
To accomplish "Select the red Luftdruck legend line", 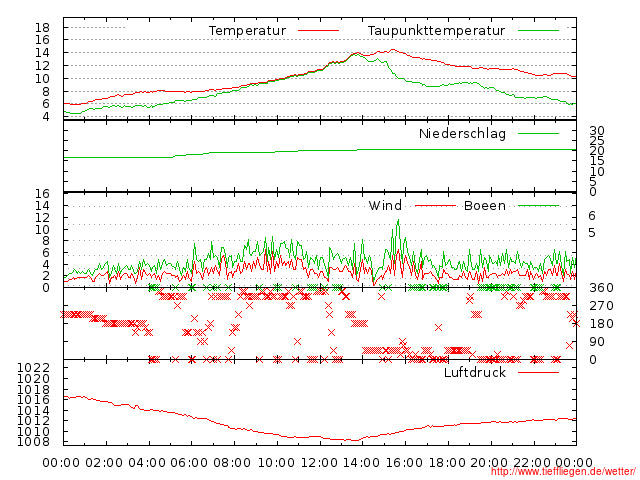I will point(538,372).
